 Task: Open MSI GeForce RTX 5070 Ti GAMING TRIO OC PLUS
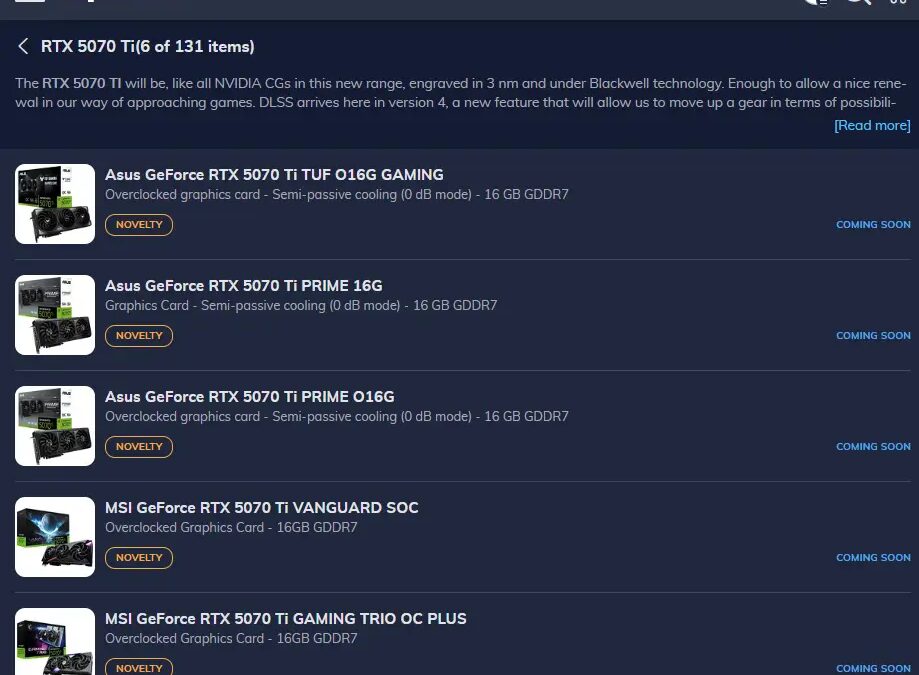(285, 619)
